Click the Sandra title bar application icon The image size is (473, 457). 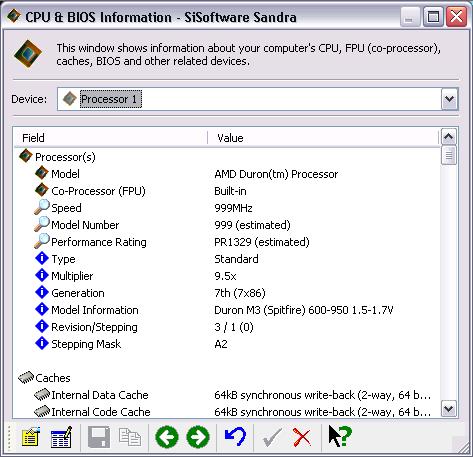14,16
